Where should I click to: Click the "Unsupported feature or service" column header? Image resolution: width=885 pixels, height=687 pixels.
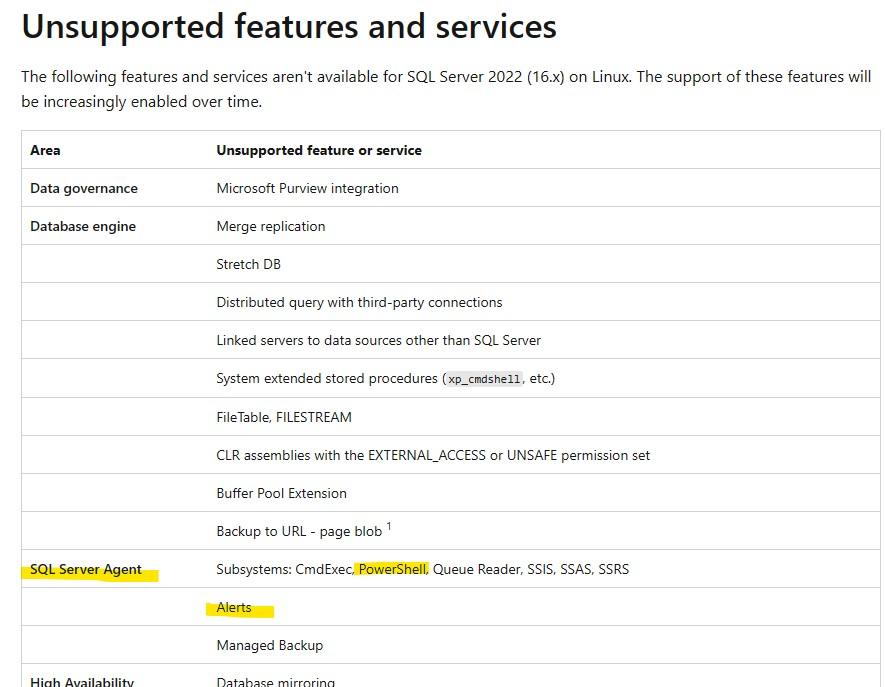click(319, 150)
